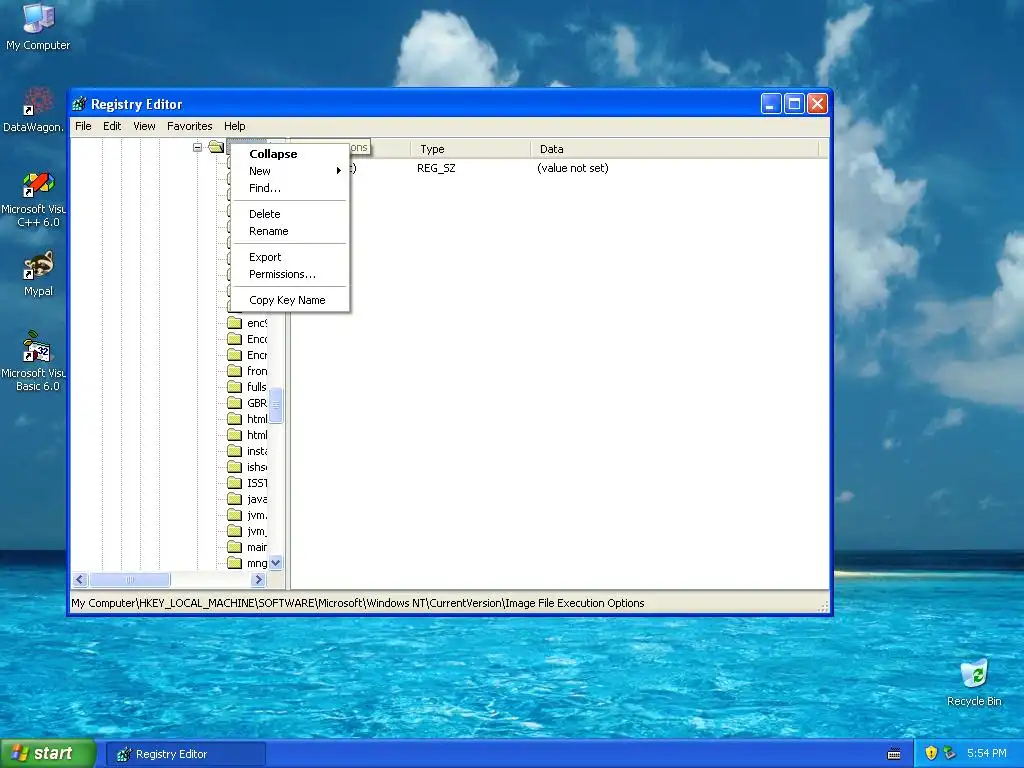Open the Help menu
This screenshot has height=768, width=1024.
234,126
